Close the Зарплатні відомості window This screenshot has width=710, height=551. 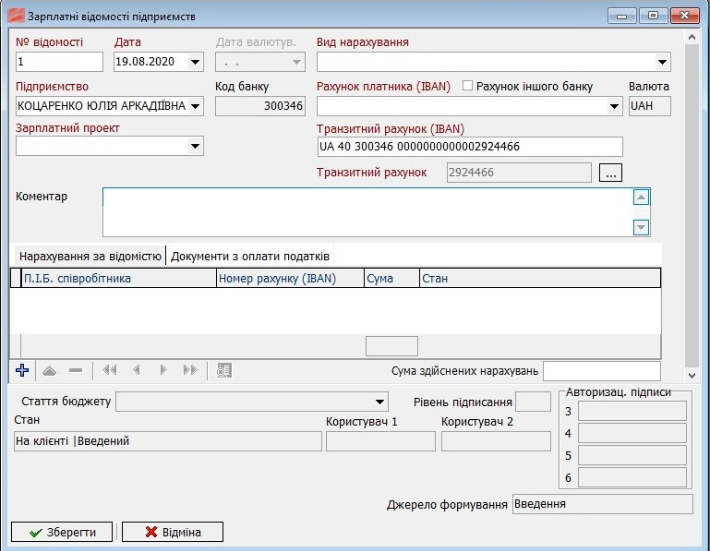[685, 16]
